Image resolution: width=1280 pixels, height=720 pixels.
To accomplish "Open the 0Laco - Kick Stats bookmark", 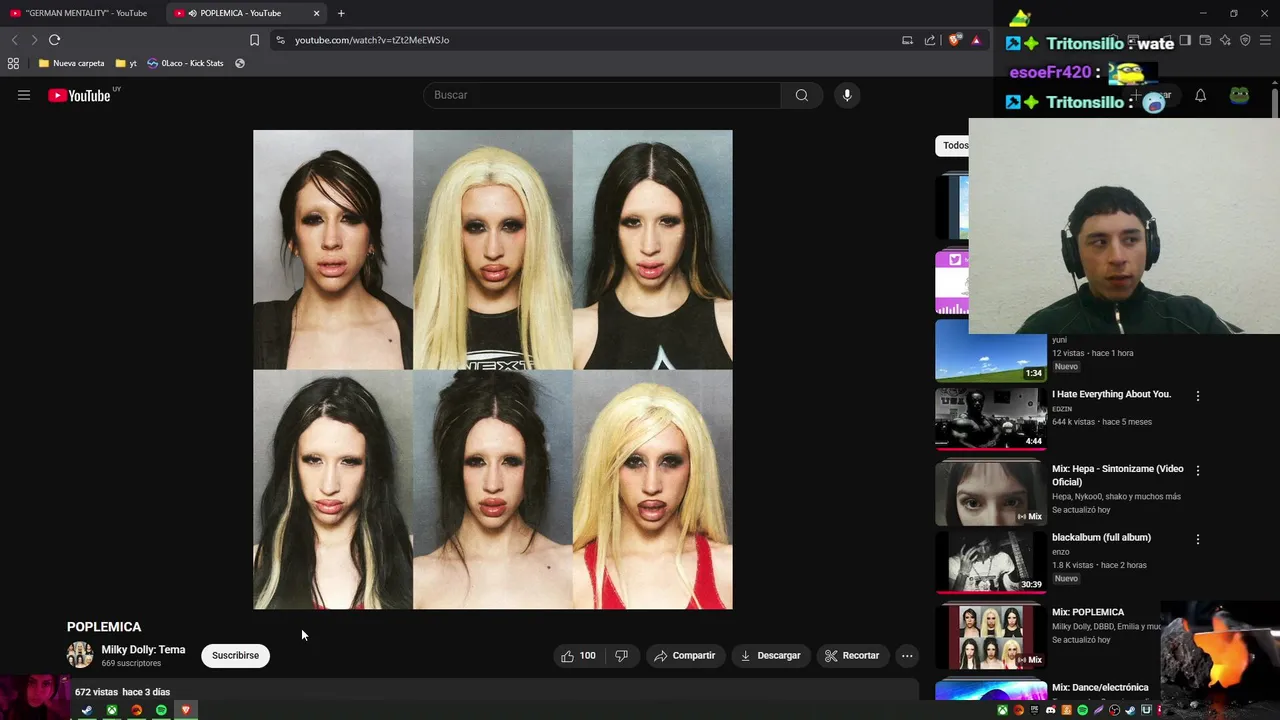I will [x=185, y=63].
